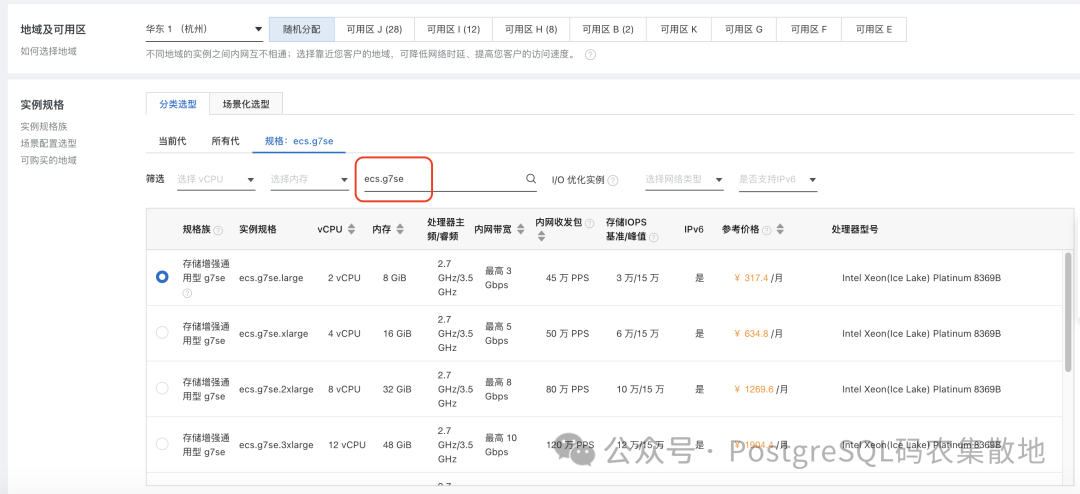Viewport: 1080px width, 494px height.
Task: Click the 实例规格 column header
Action: [x=258, y=229]
